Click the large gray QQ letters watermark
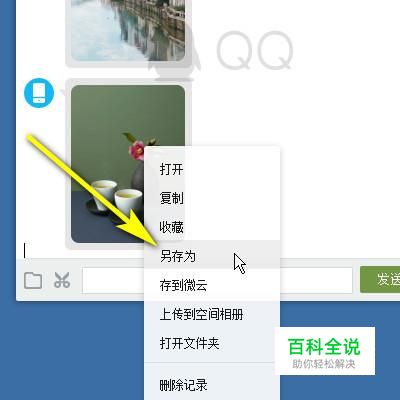The image size is (400, 400). pyautogui.click(x=255, y=50)
